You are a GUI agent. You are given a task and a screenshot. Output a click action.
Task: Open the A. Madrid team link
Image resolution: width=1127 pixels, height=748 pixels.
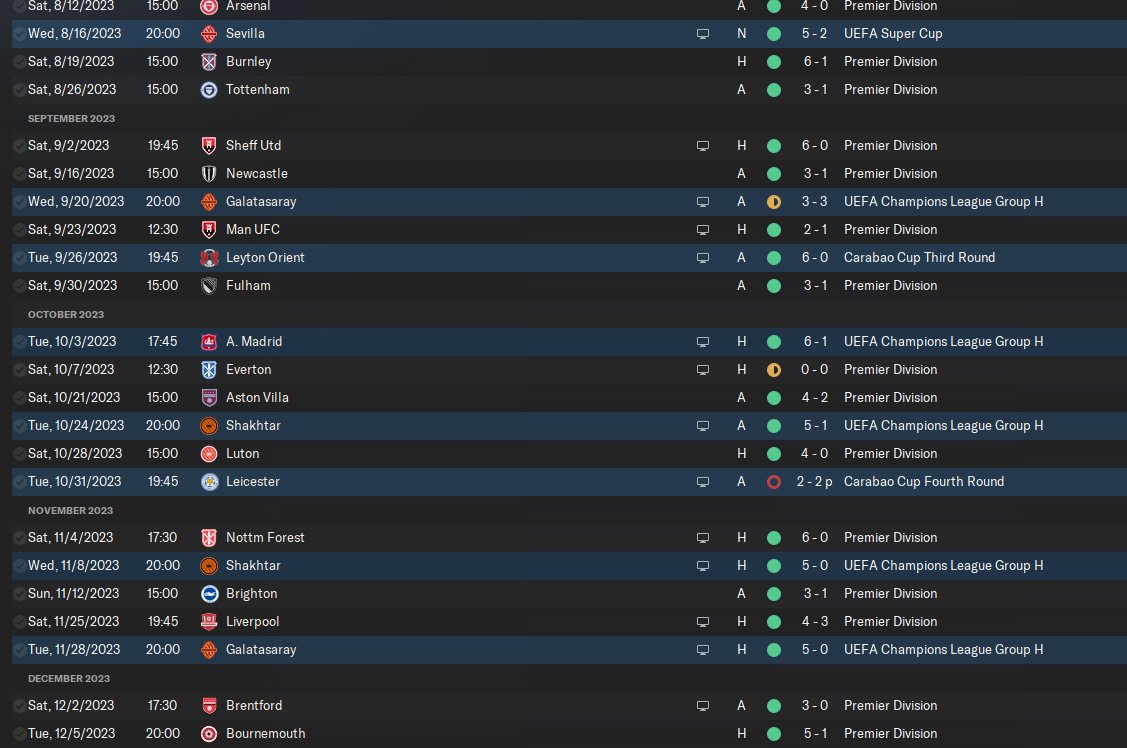[254, 342]
